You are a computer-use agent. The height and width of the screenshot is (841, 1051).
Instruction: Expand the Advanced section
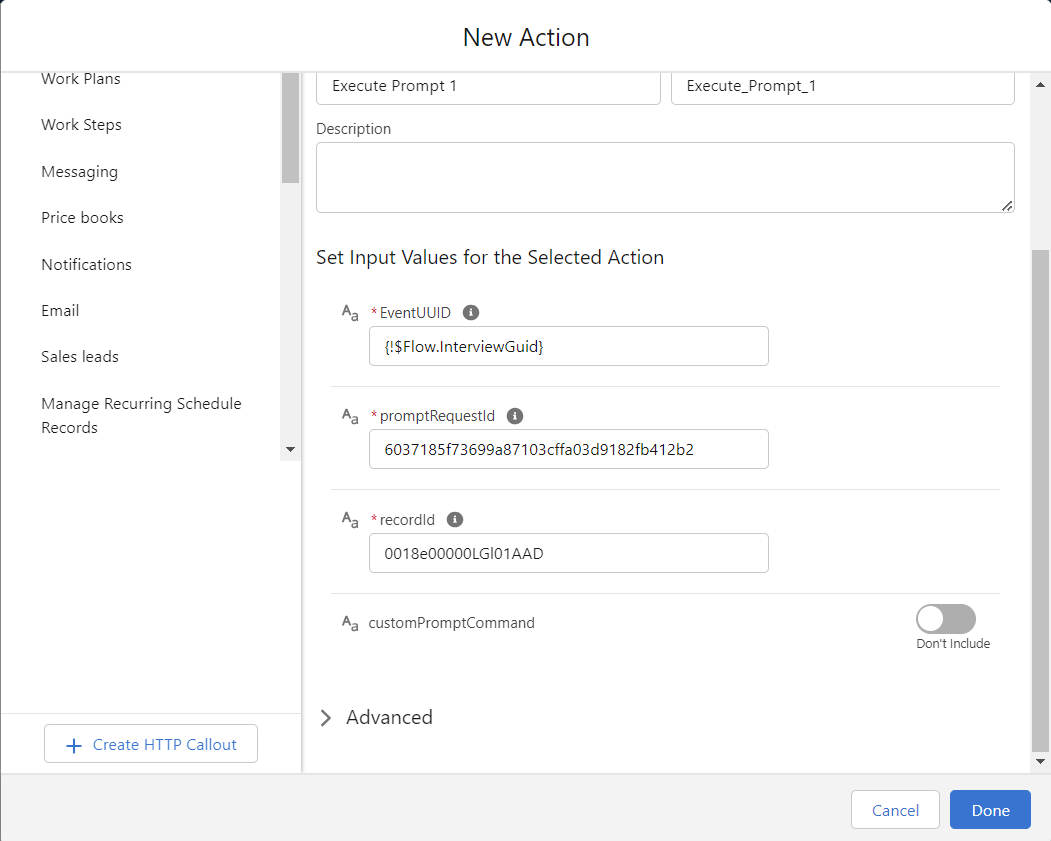coord(326,718)
